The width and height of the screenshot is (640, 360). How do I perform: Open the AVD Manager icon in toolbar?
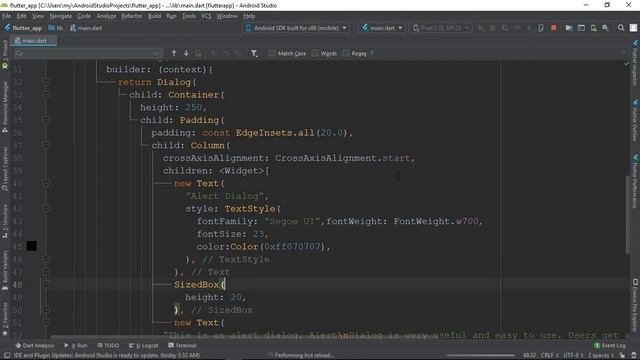pos(593,28)
